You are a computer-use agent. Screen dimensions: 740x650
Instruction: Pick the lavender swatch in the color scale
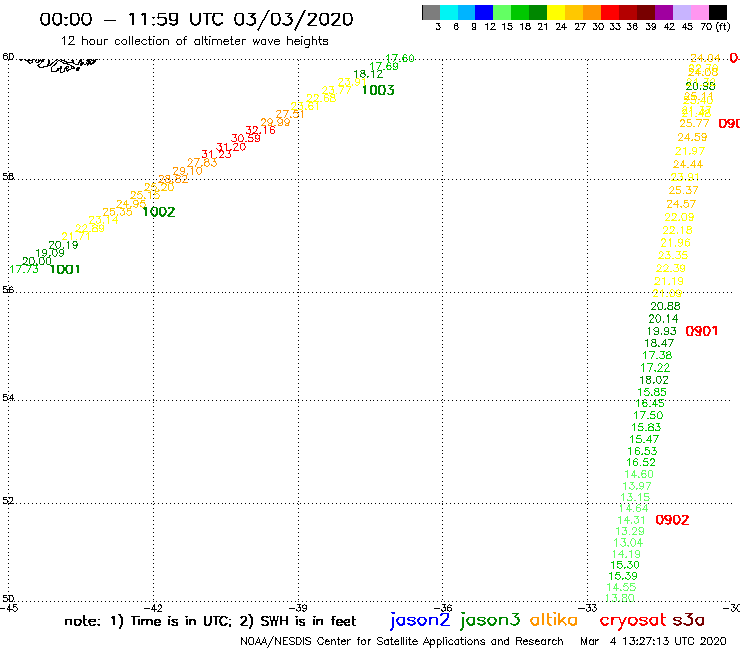(x=681, y=12)
